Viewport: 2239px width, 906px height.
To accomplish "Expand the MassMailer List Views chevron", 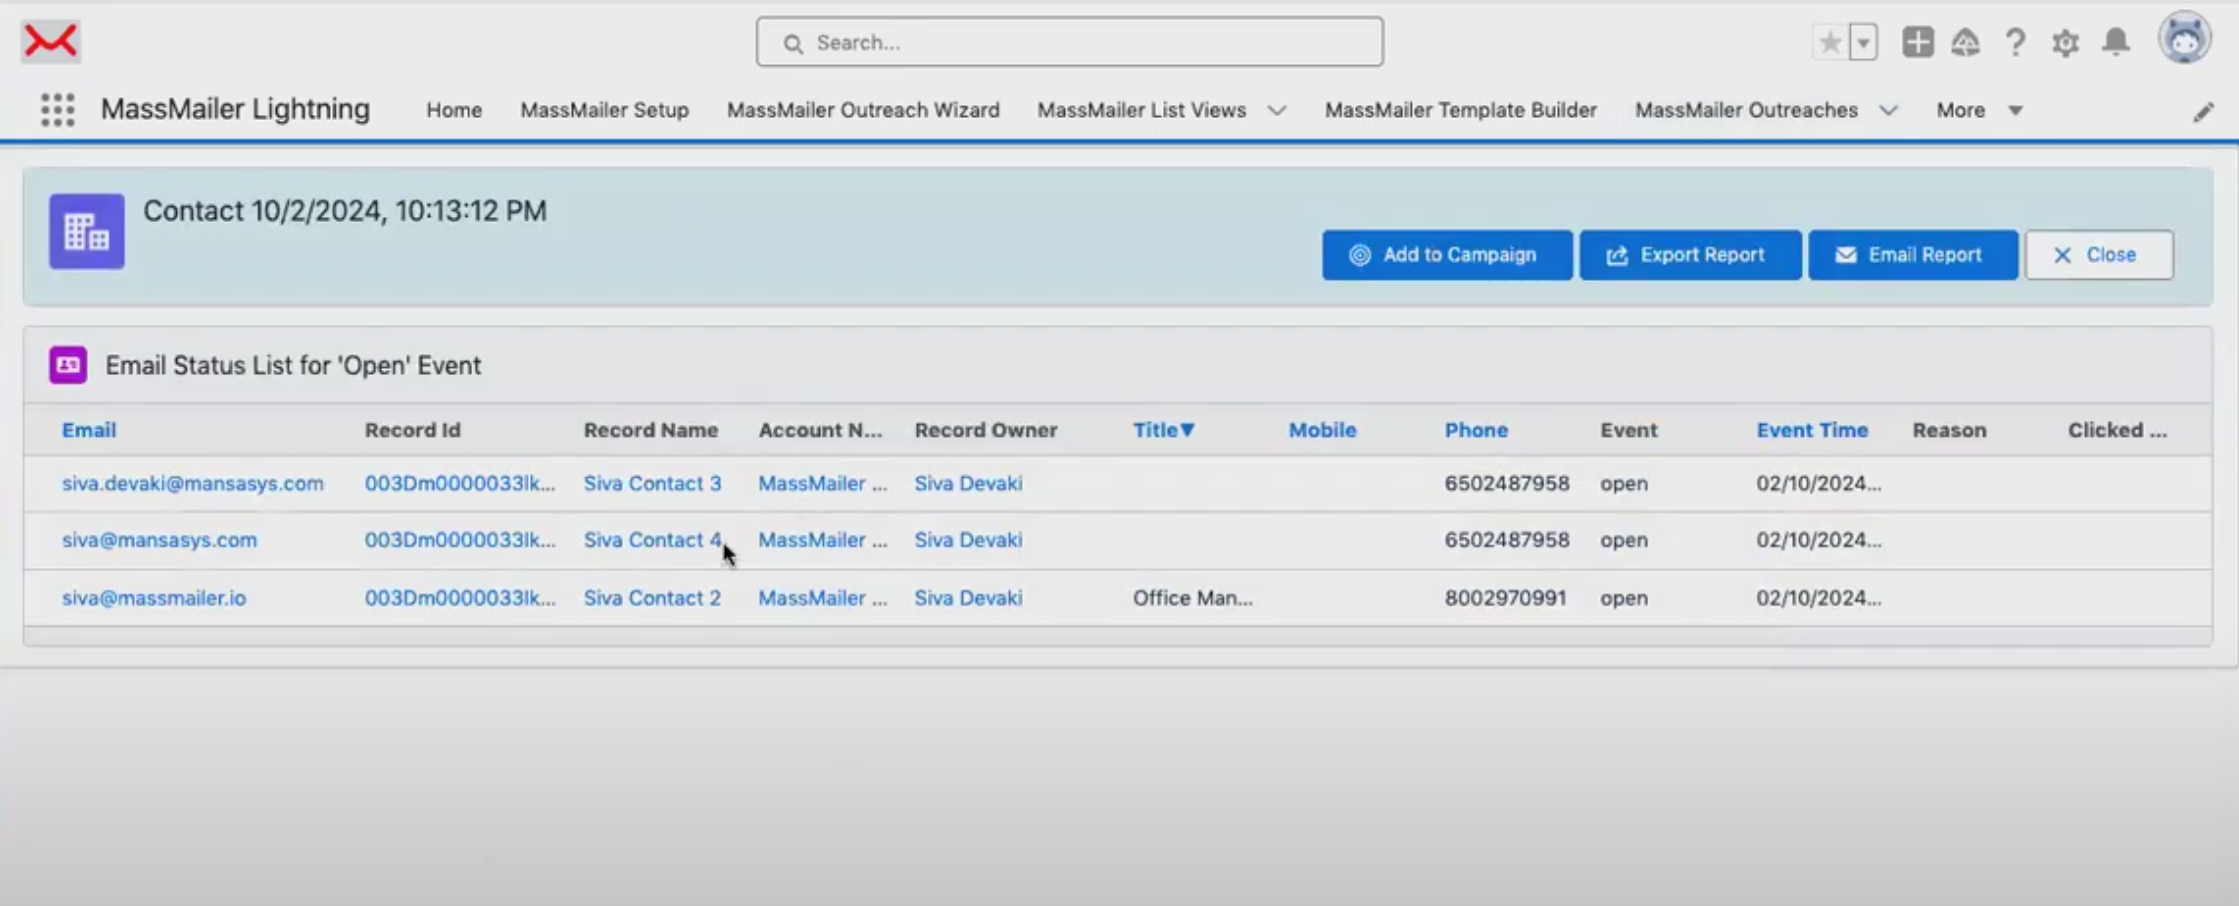I will [x=1277, y=110].
